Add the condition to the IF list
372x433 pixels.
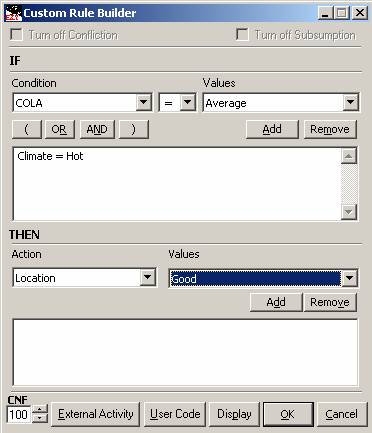click(272, 129)
